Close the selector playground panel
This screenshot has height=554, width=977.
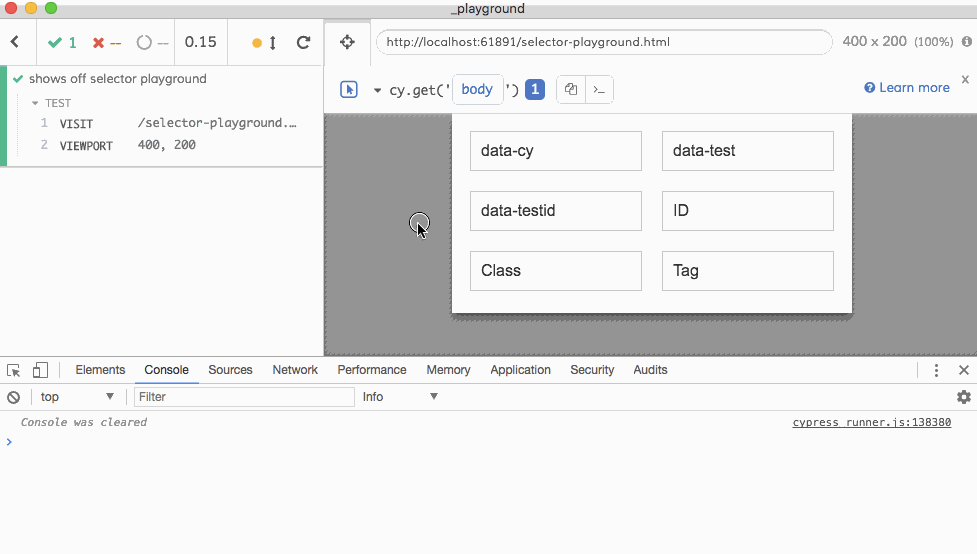(x=965, y=79)
